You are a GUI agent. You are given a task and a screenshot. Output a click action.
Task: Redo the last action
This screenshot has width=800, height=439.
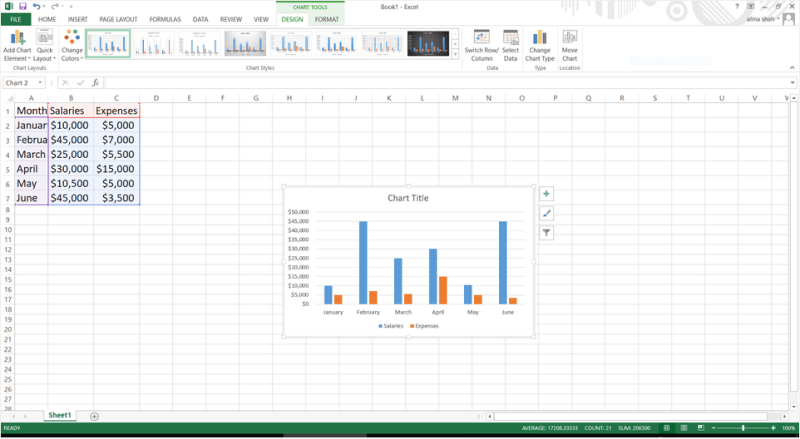55,7
